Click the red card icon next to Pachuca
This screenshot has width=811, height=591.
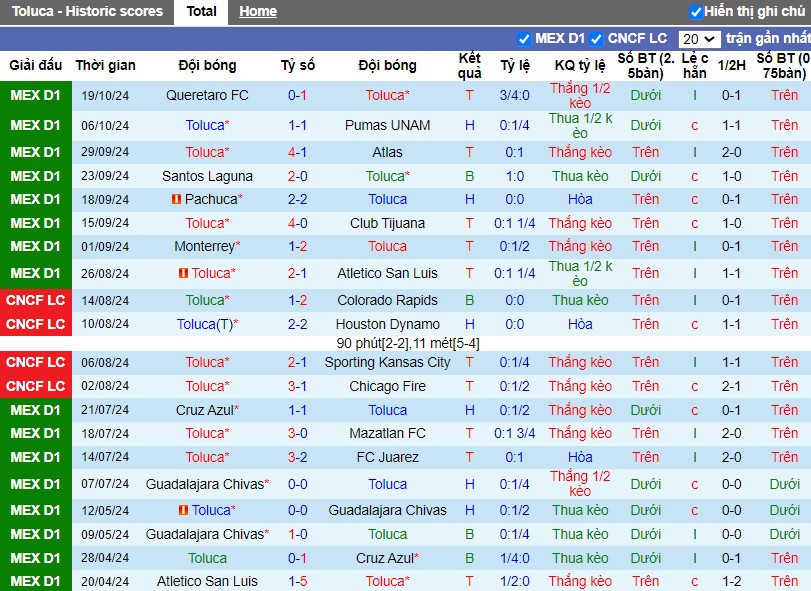[176, 199]
